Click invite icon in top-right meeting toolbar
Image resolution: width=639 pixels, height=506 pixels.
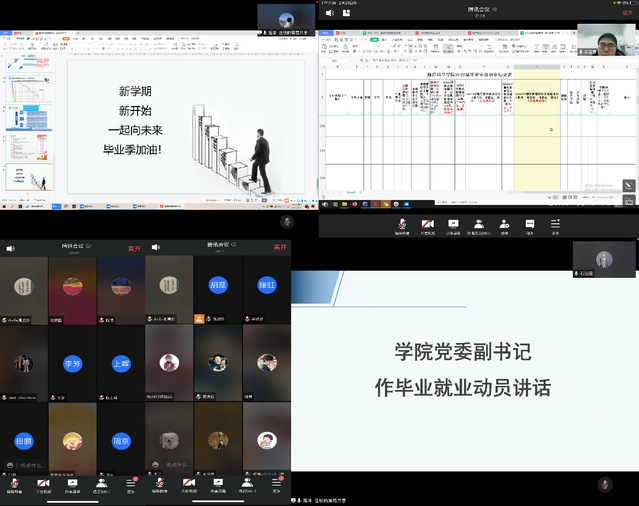pyautogui.click(x=505, y=223)
